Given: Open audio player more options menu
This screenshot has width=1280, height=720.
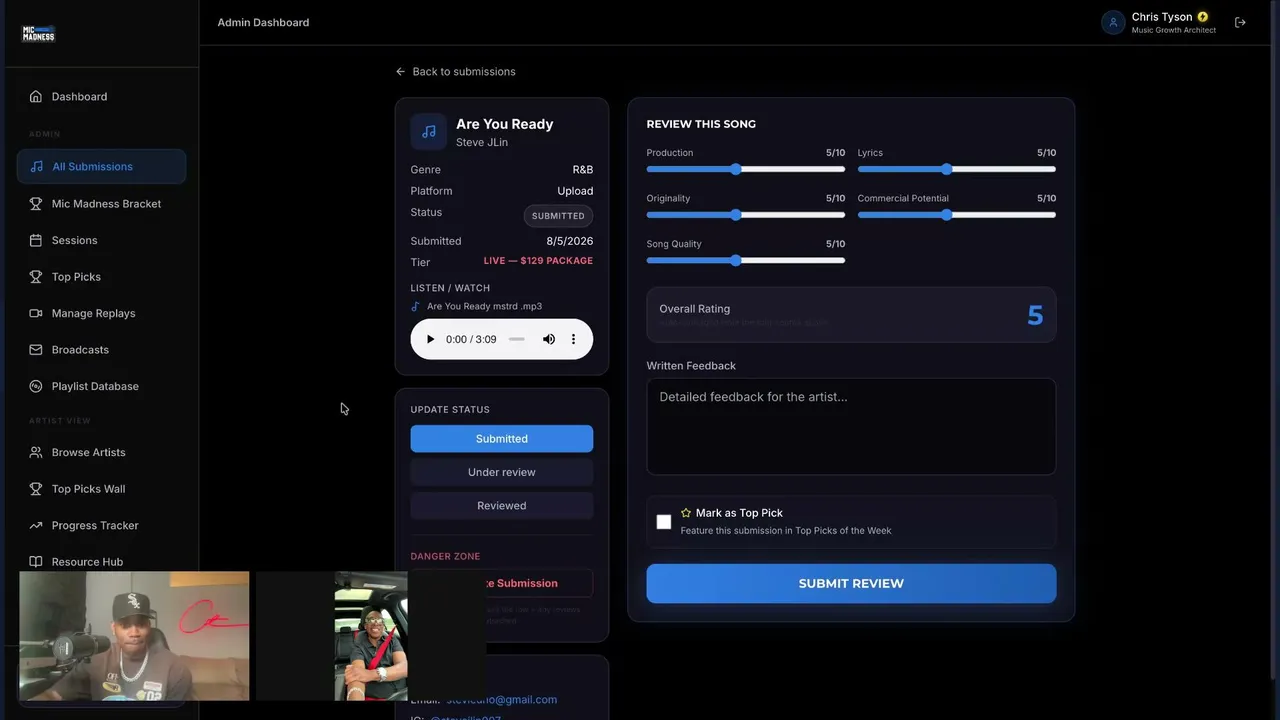Looking at the screenshot, I should coord(573,339).
